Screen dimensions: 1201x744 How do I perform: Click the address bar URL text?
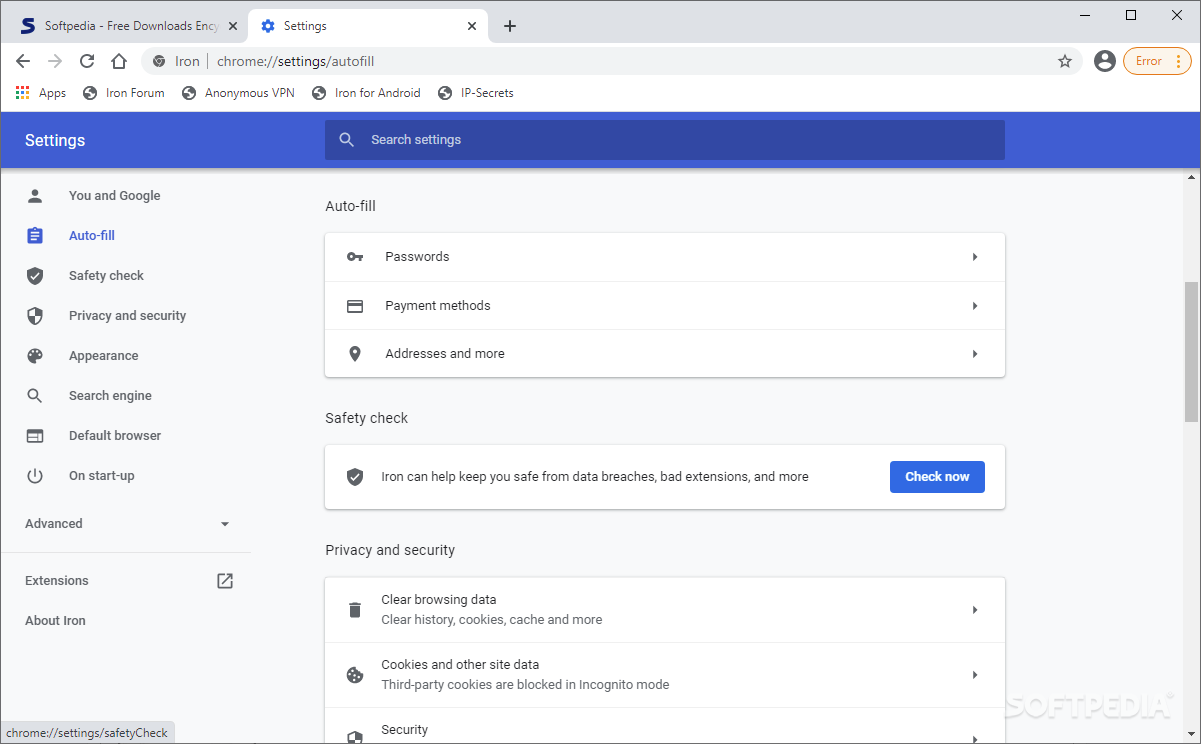point(295,61)
